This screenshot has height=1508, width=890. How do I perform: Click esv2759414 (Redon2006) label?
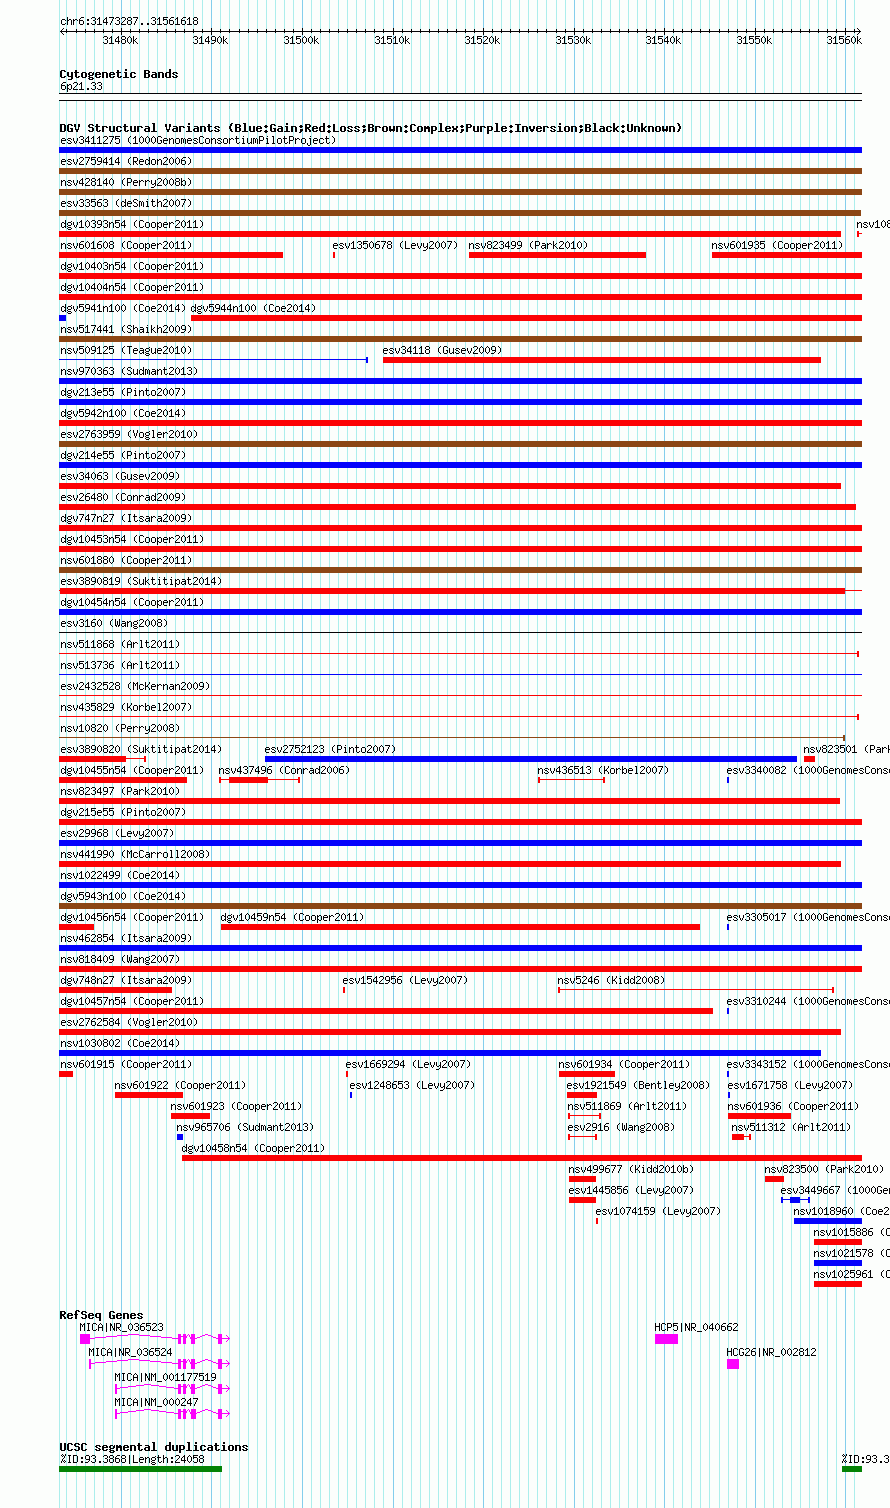click(126, 161)
